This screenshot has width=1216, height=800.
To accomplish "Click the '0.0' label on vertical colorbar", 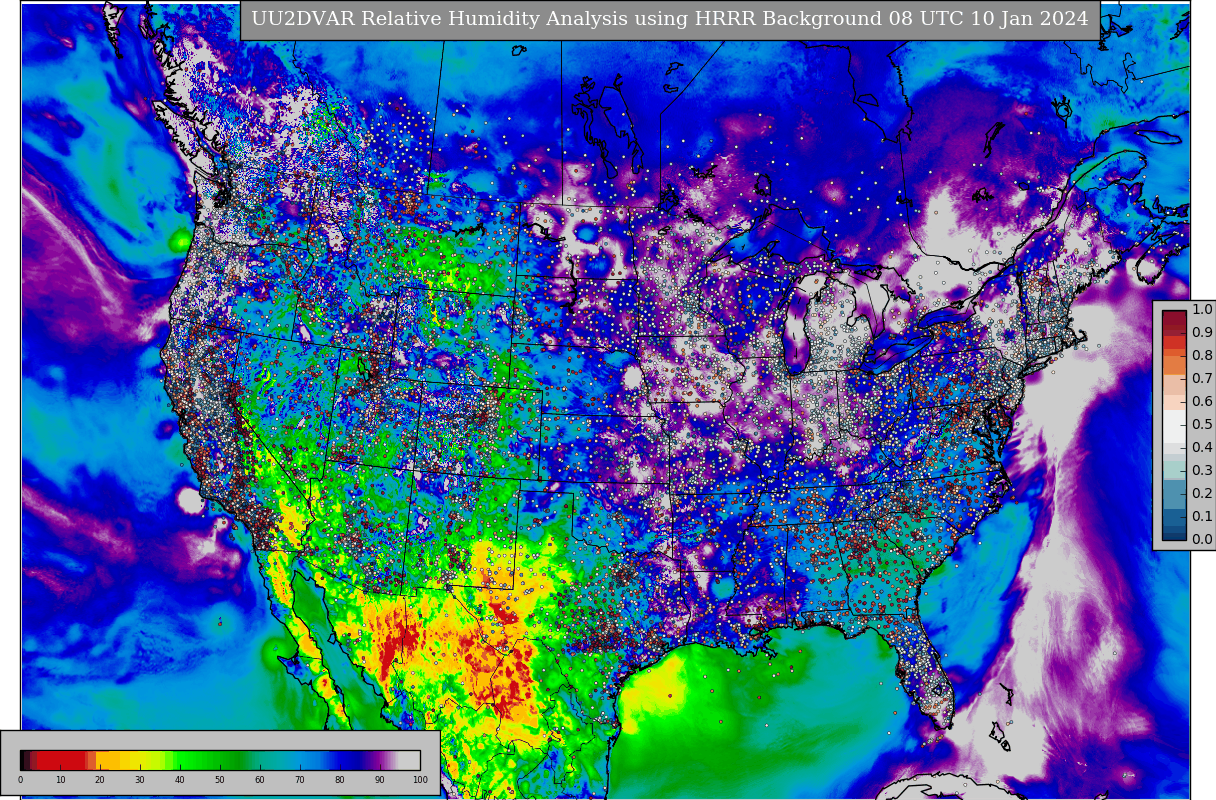I will [x=1201, y=539].
